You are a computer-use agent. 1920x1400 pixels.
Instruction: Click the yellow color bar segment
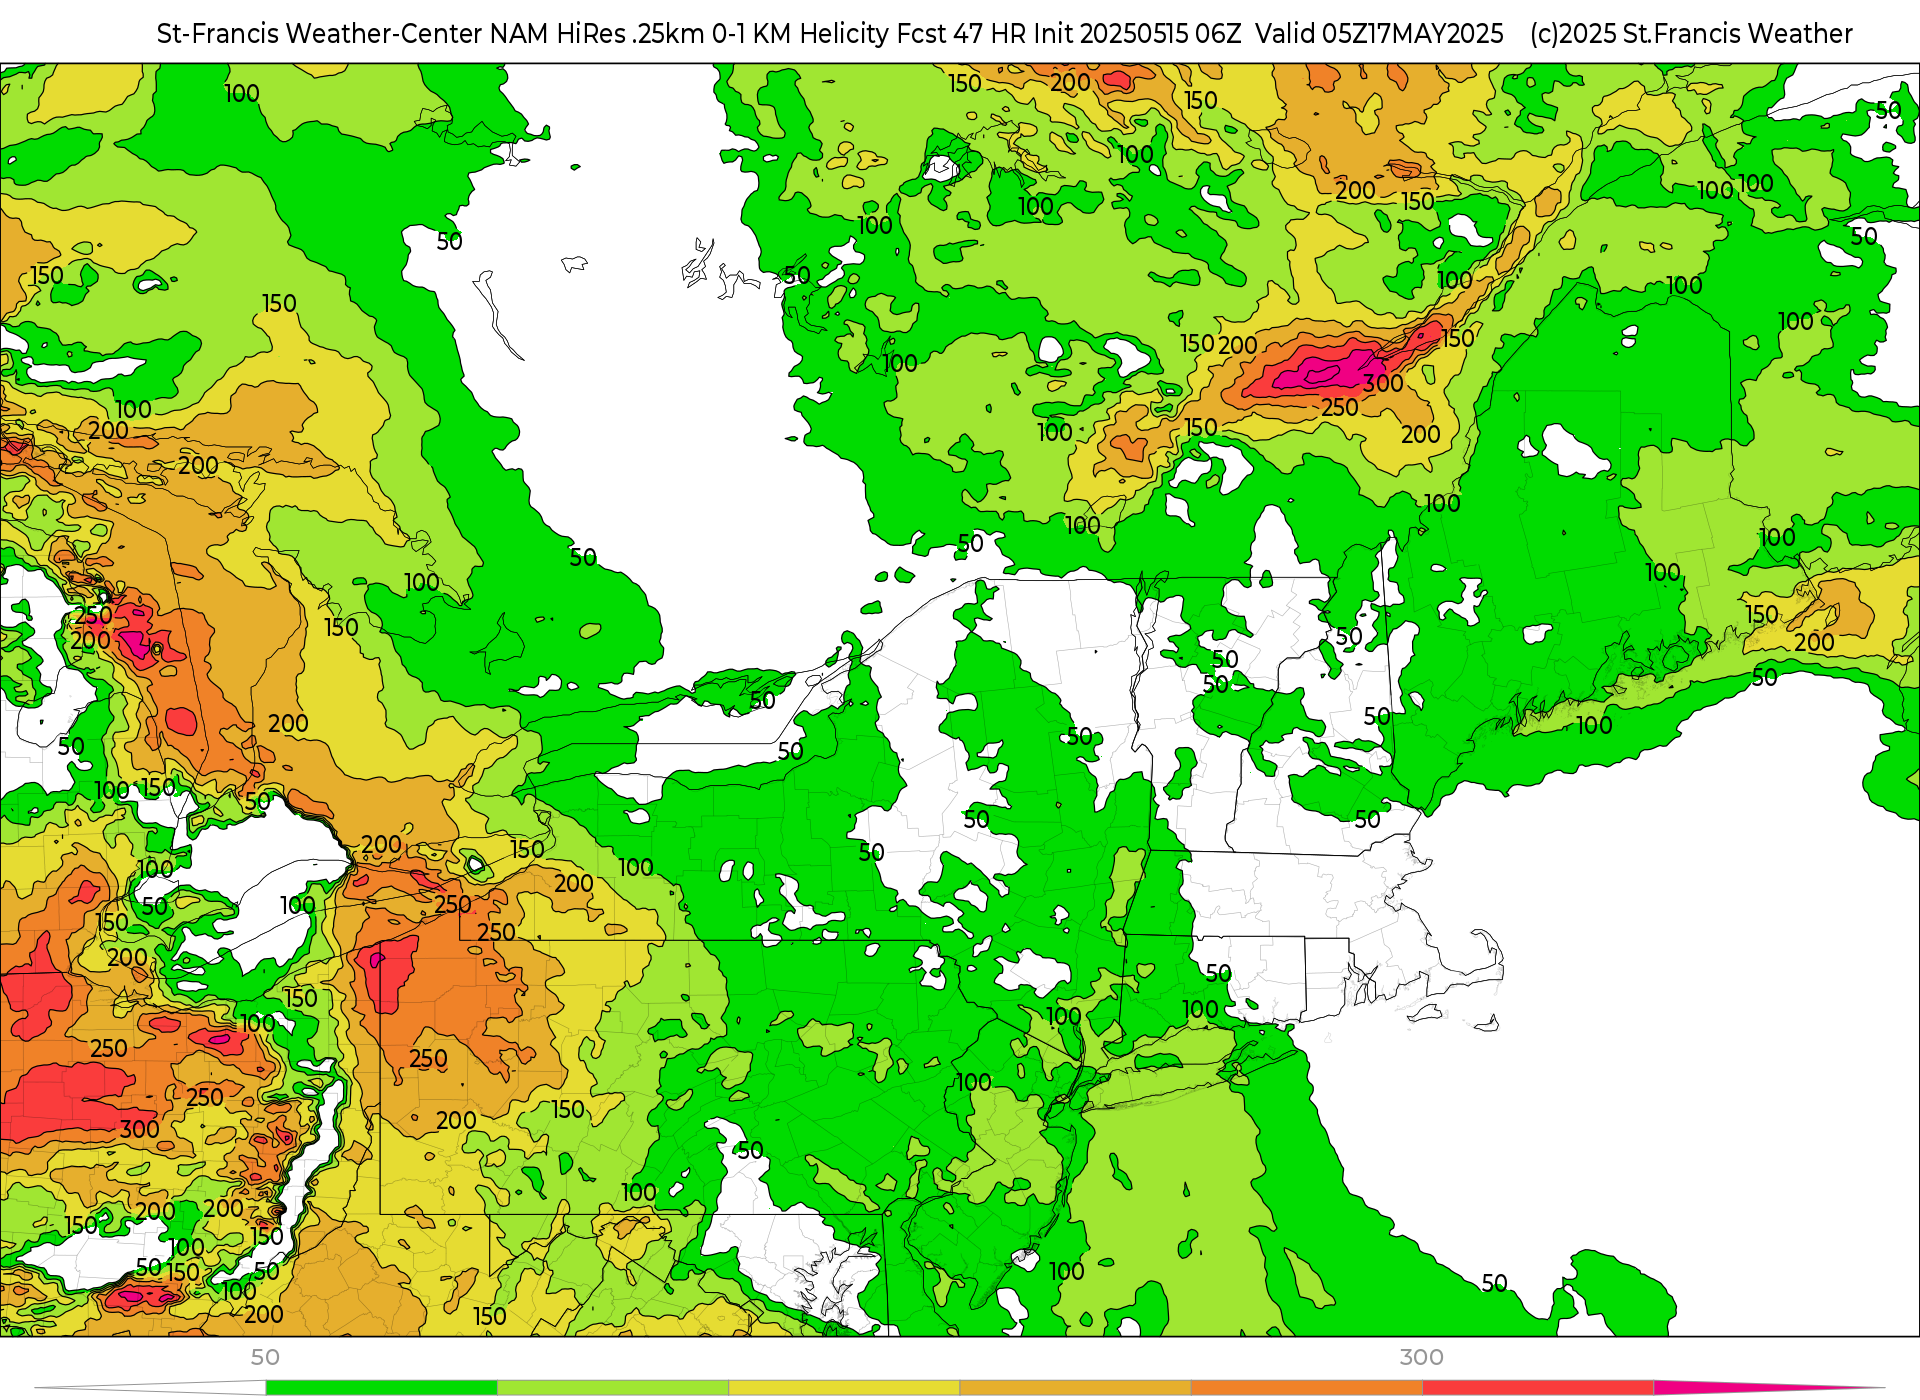[x=844, y=1388]
